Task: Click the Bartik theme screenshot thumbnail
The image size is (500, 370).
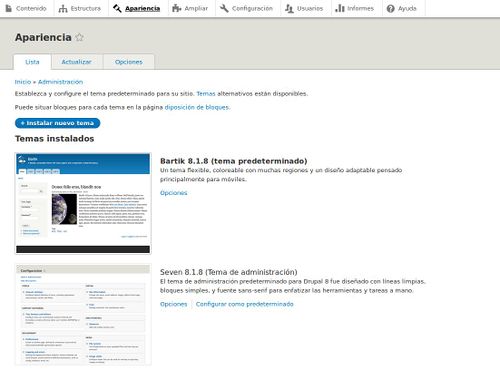Action: (83, 203)
